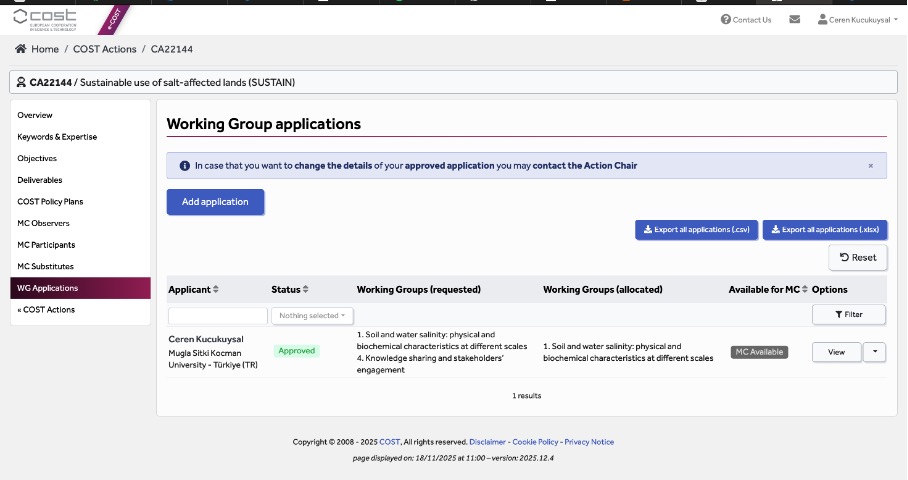Image resolution: width=908 pixels, height=480 pixels.
Task: Dismiss the info alert banner
Action: tap(870, 166)
